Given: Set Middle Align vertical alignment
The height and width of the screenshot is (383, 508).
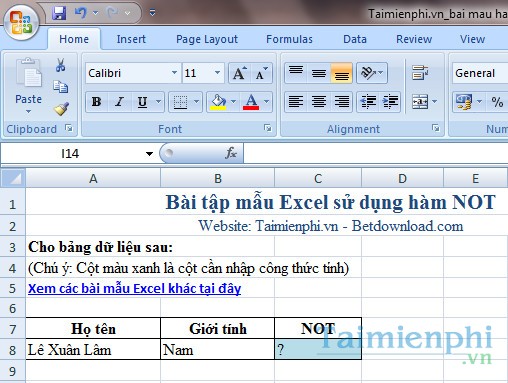Looking at the screenshot, I should coord(319,73).
